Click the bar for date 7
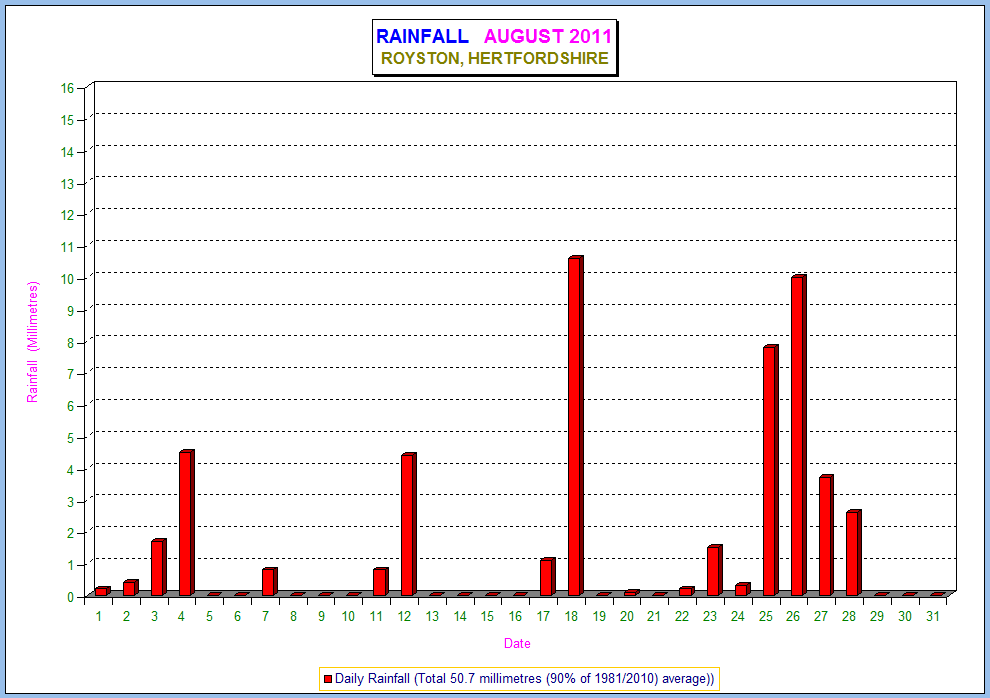The height and width of the screenshot is (698, 990). pyautogui.click(x=270, y=582)
